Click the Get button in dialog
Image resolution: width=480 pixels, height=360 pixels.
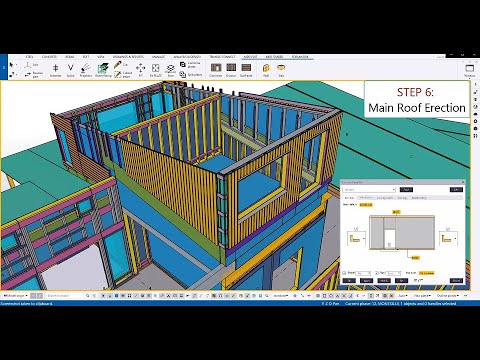pyautogui.click(x=401, y=281)
